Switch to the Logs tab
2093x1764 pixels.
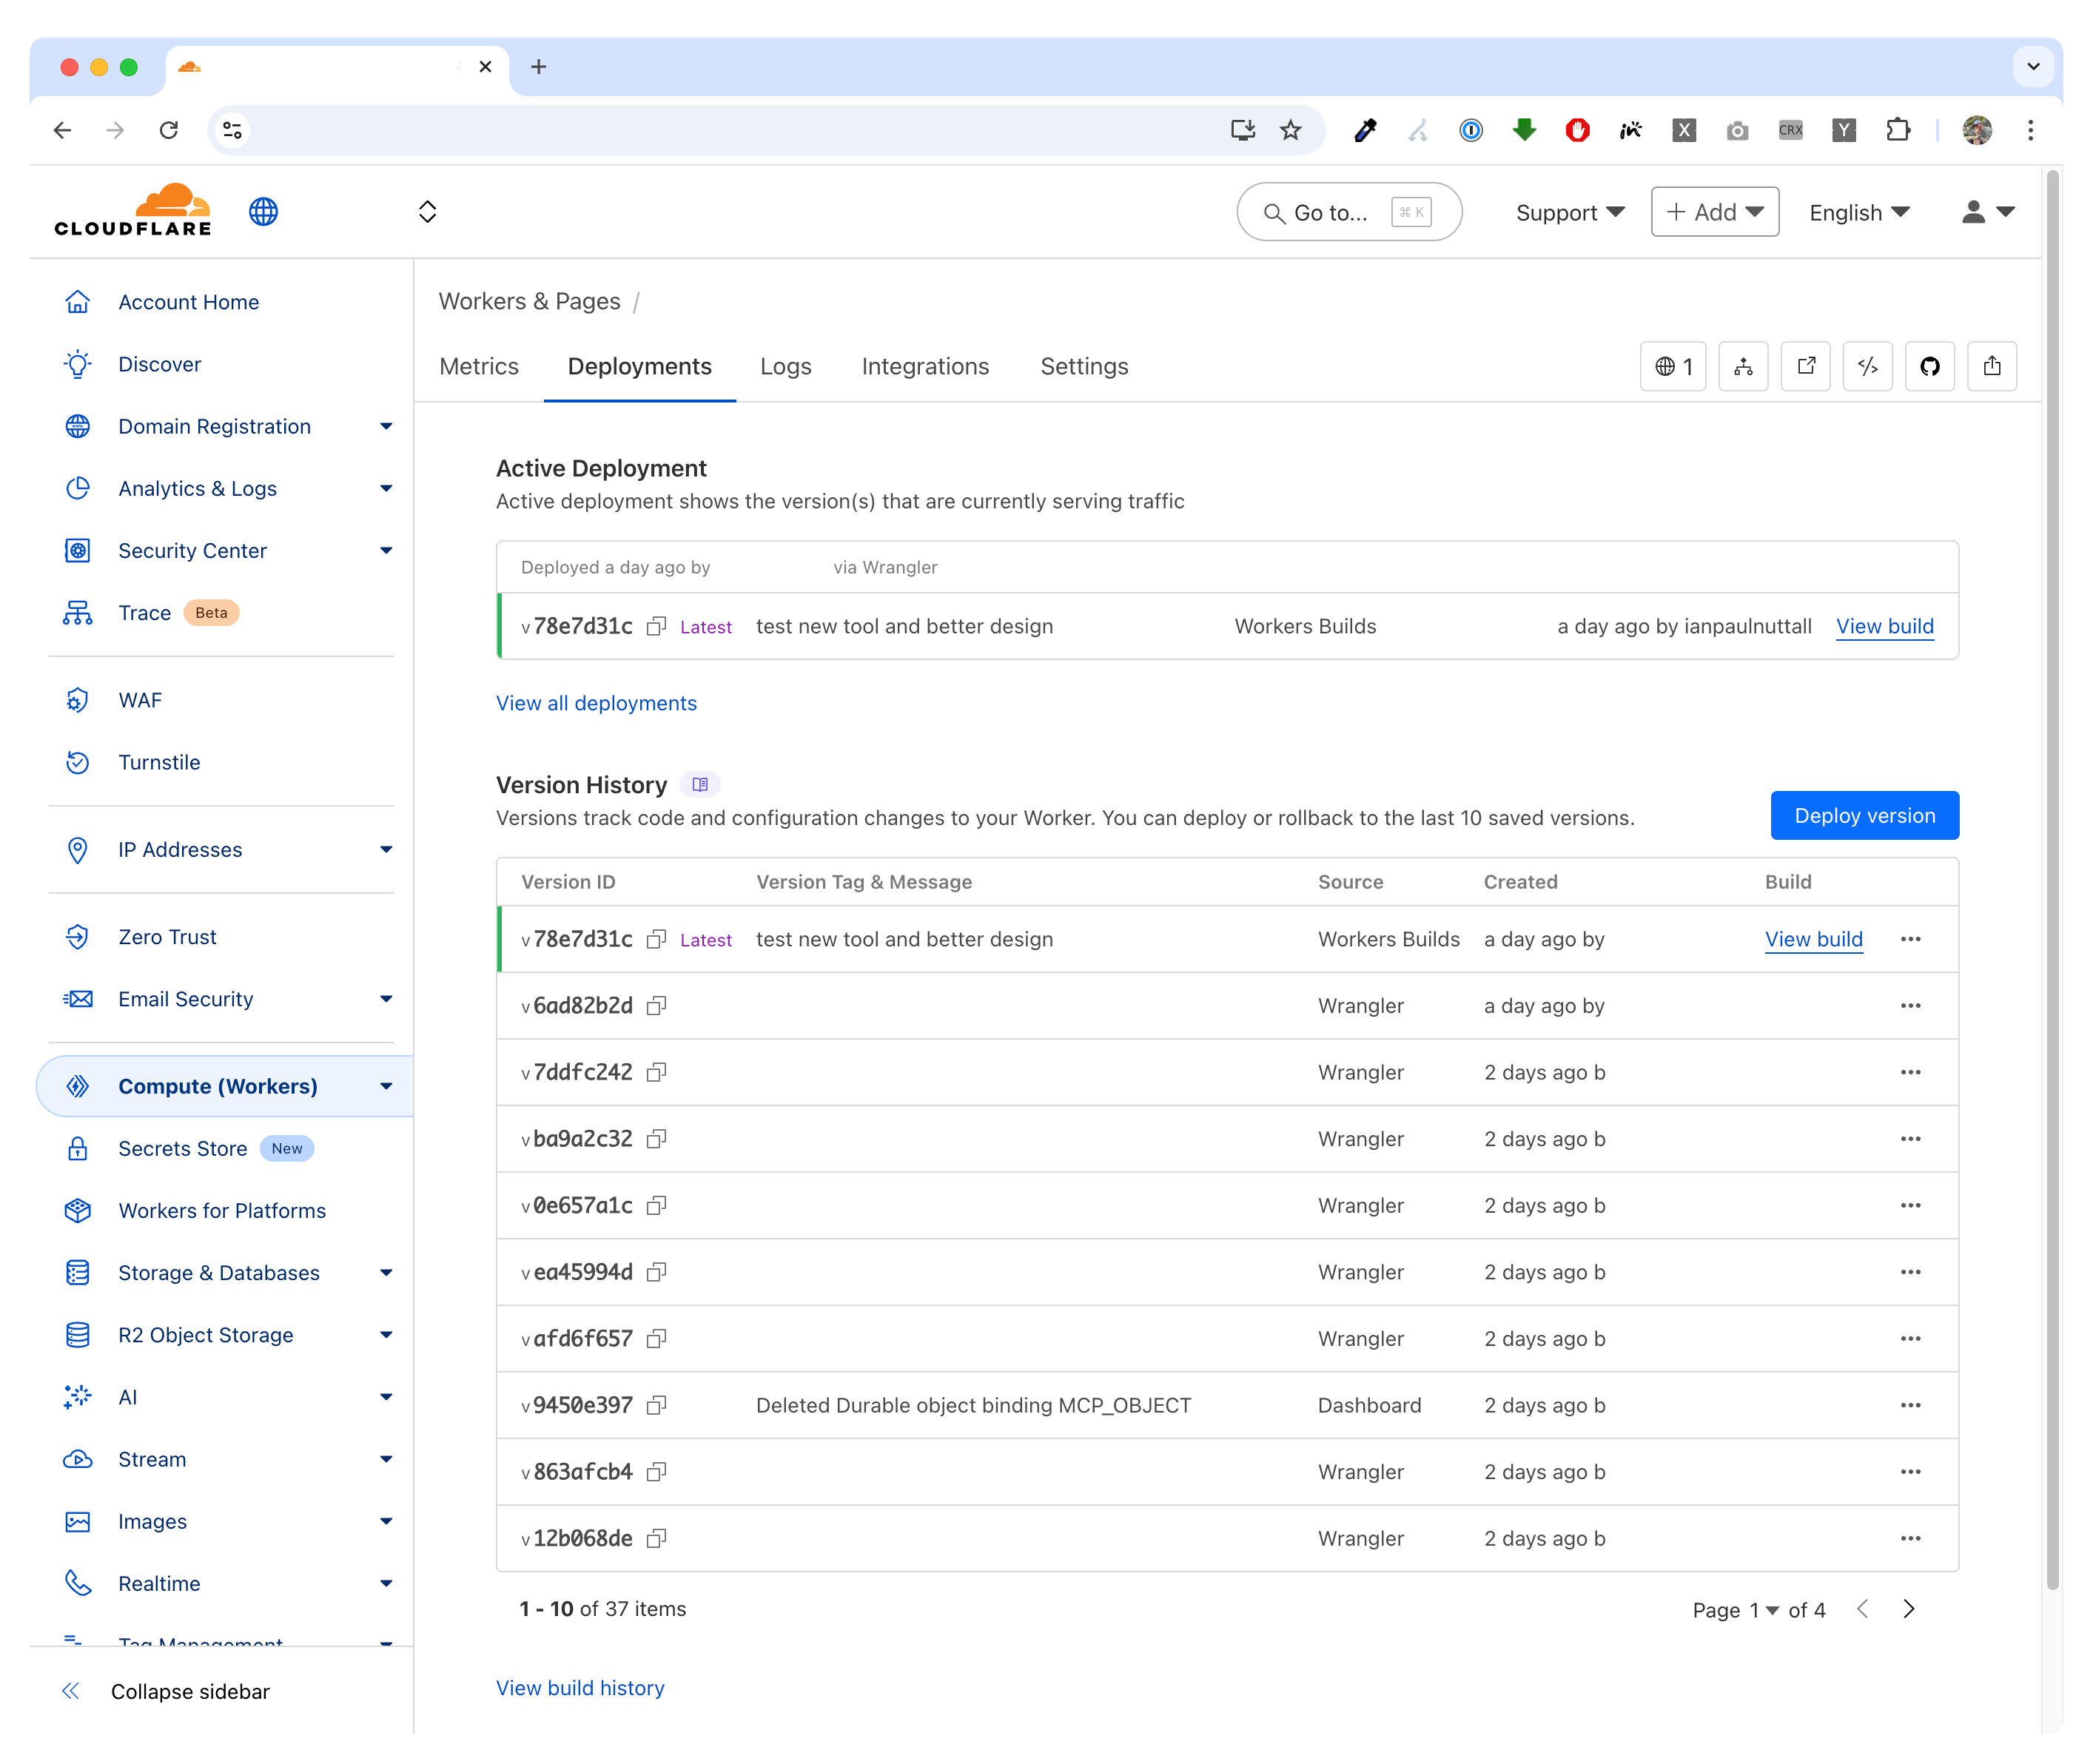[x=786, y=366]
